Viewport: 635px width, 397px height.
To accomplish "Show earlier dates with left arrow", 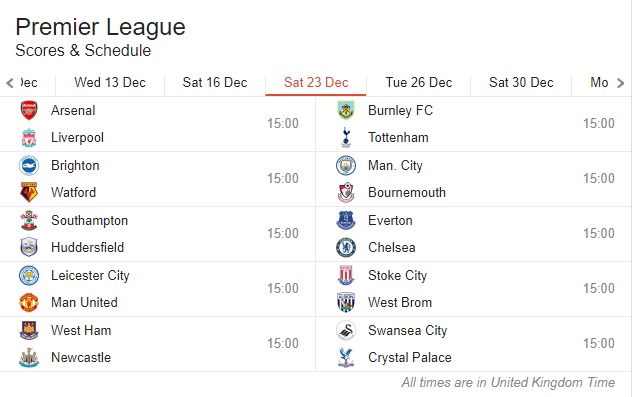I will point(10,83).
